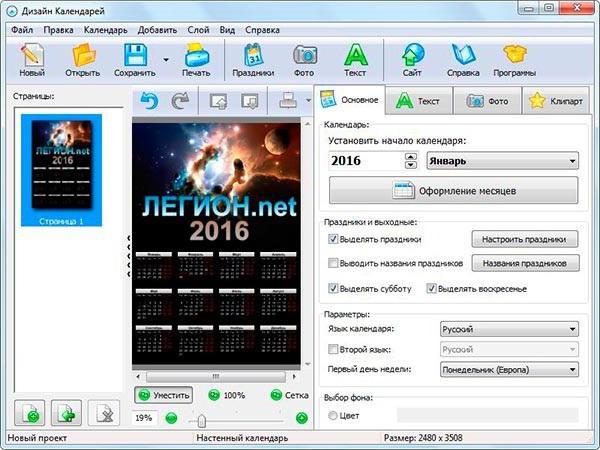The height and width of the screenshot is (450, 600).
Task: Open a project with Открыть folder icon
Action: point(83,60)
